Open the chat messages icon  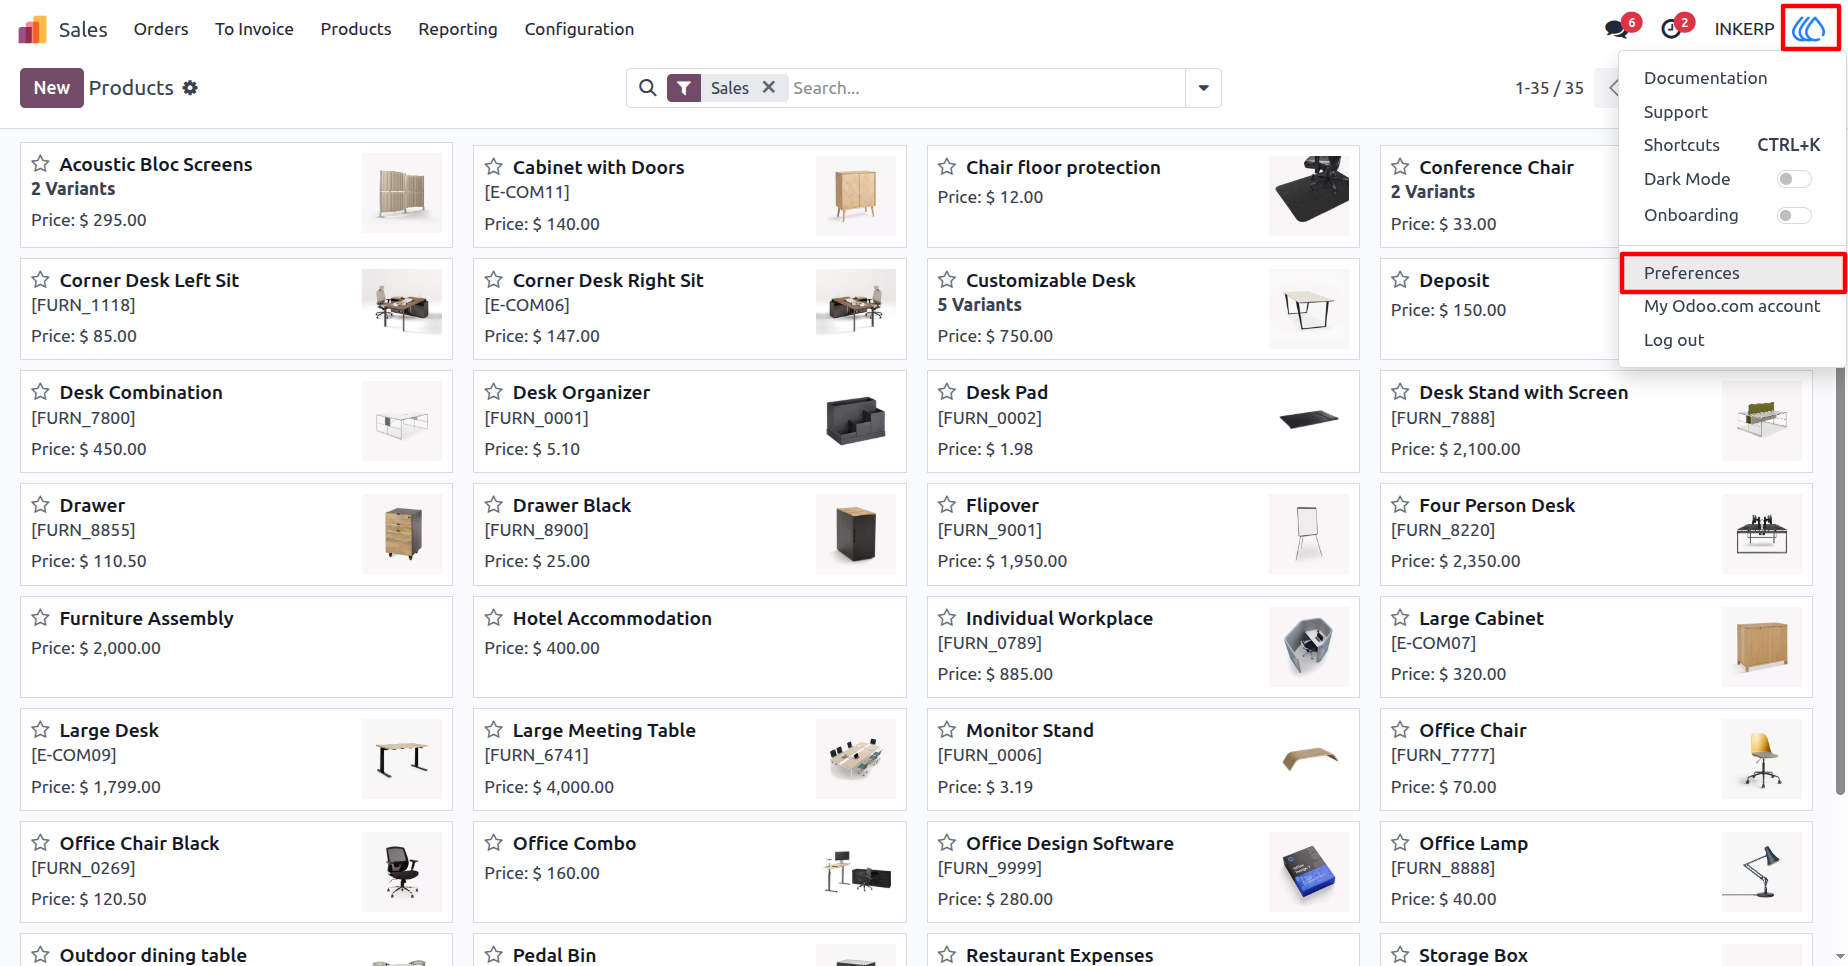point(1615,29)
